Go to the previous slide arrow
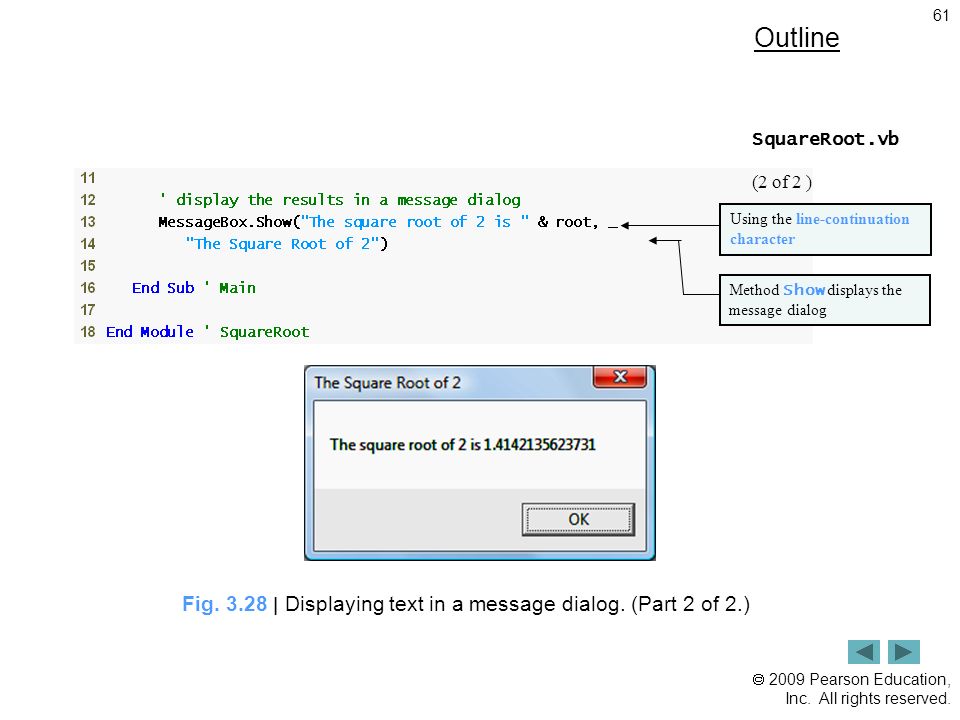The height and width of the screenshot is (720, 960). (x=863, y=651)
